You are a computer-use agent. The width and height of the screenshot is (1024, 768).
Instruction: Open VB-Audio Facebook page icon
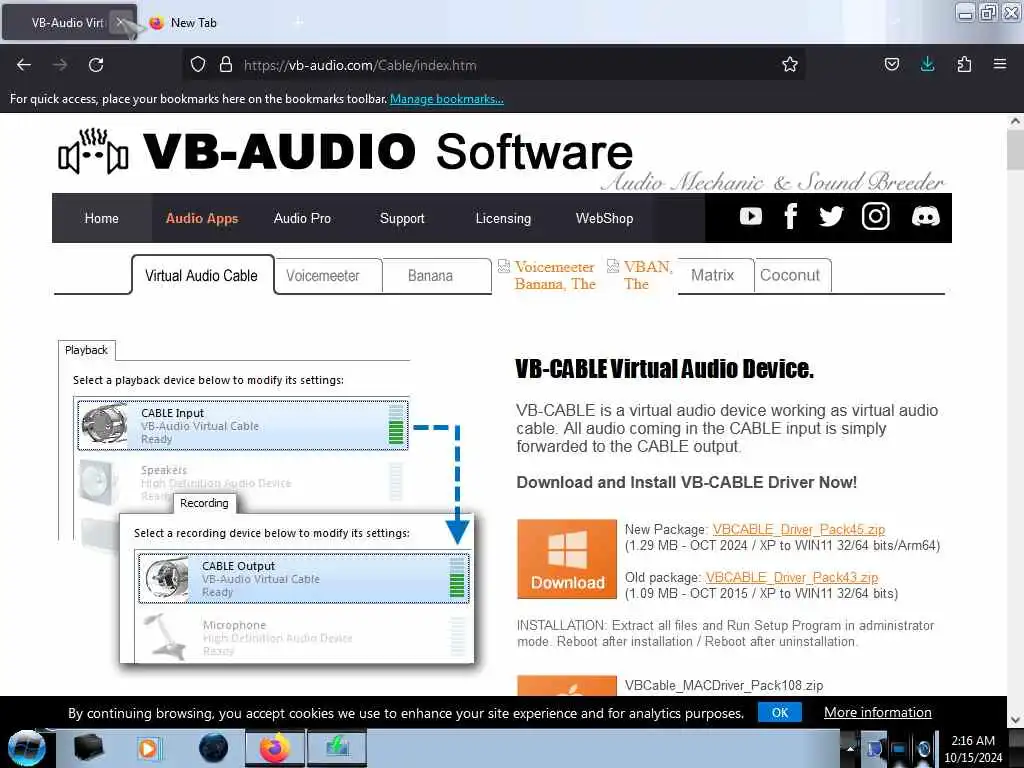click(x=790, y=216)
